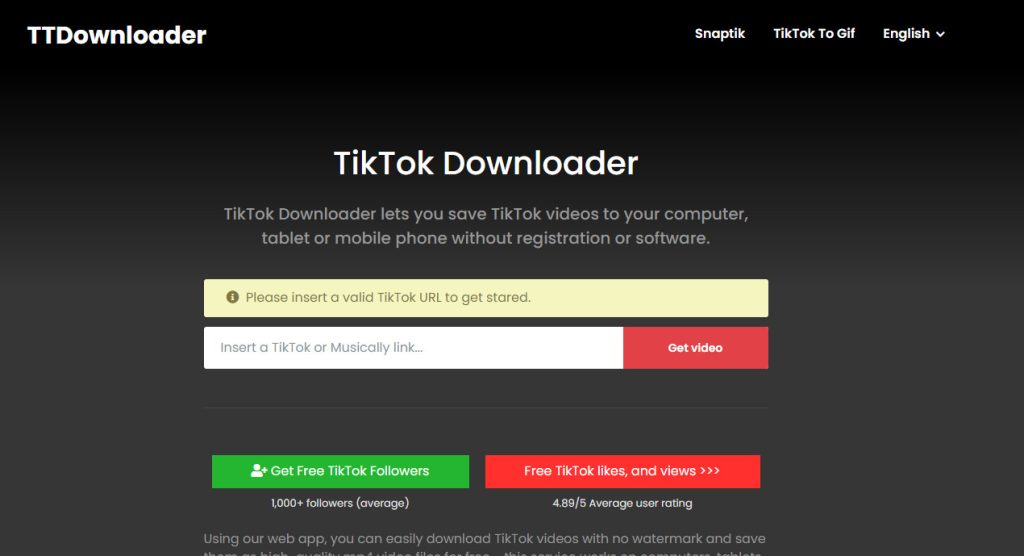Screen dimensions: 1024x556
Task: Focus the TikTok or Musically link field
Action: [x=413, y=348]
